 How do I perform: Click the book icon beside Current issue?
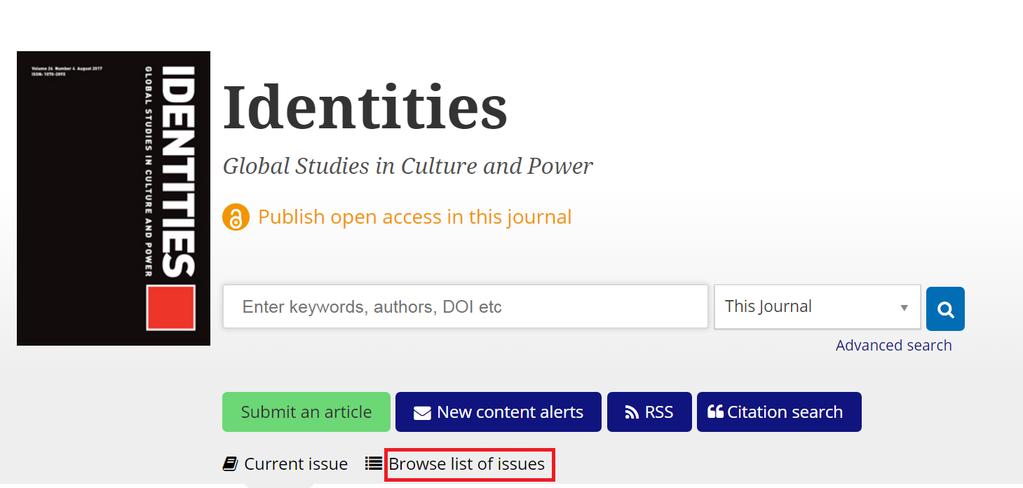point(230,464)
